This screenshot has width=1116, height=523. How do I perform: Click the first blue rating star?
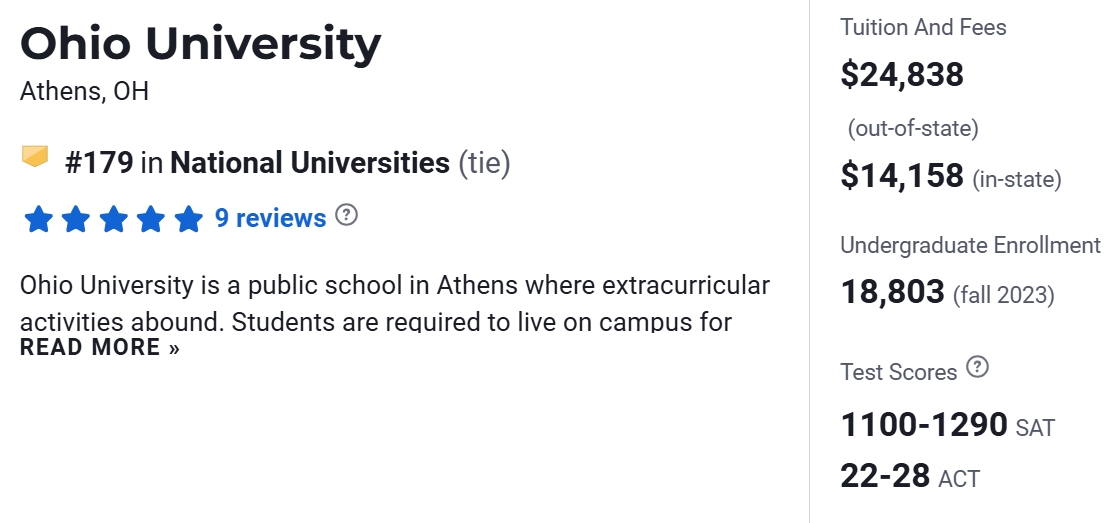38,219
